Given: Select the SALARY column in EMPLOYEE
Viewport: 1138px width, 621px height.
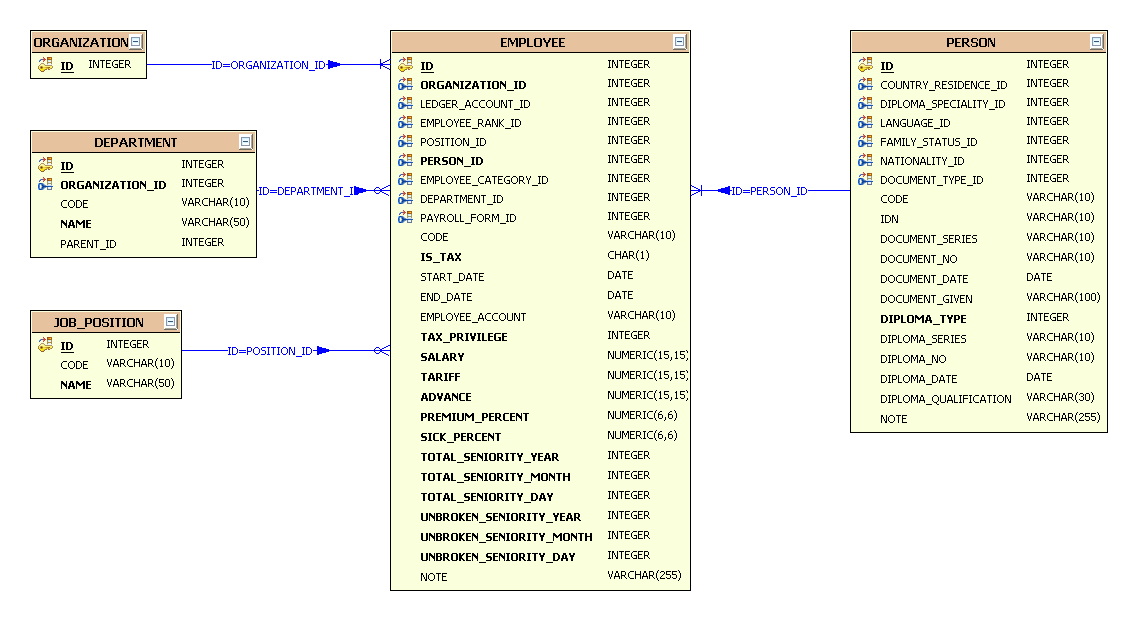Looking at the screenshot, I should (x=442, y=357).
